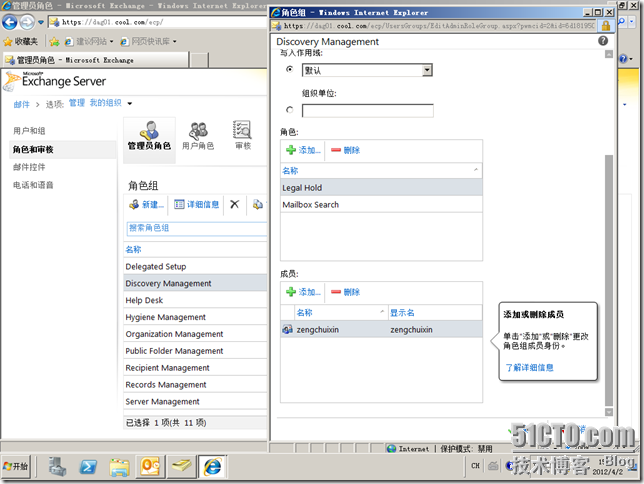The height and width of the screenshot is (484, 644).
Task: Remove the selected member with 删除 under 成员
Action: 345,292
